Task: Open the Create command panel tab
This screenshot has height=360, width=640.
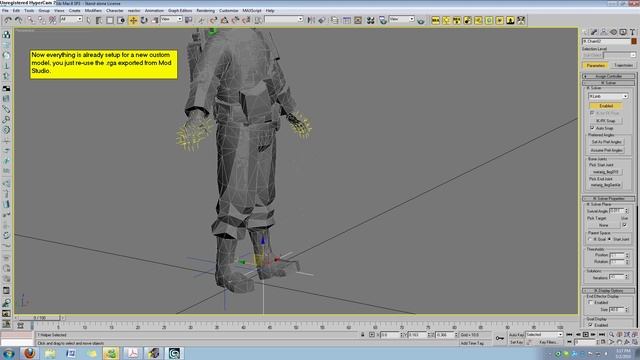Action: click(x=585, y=32)
